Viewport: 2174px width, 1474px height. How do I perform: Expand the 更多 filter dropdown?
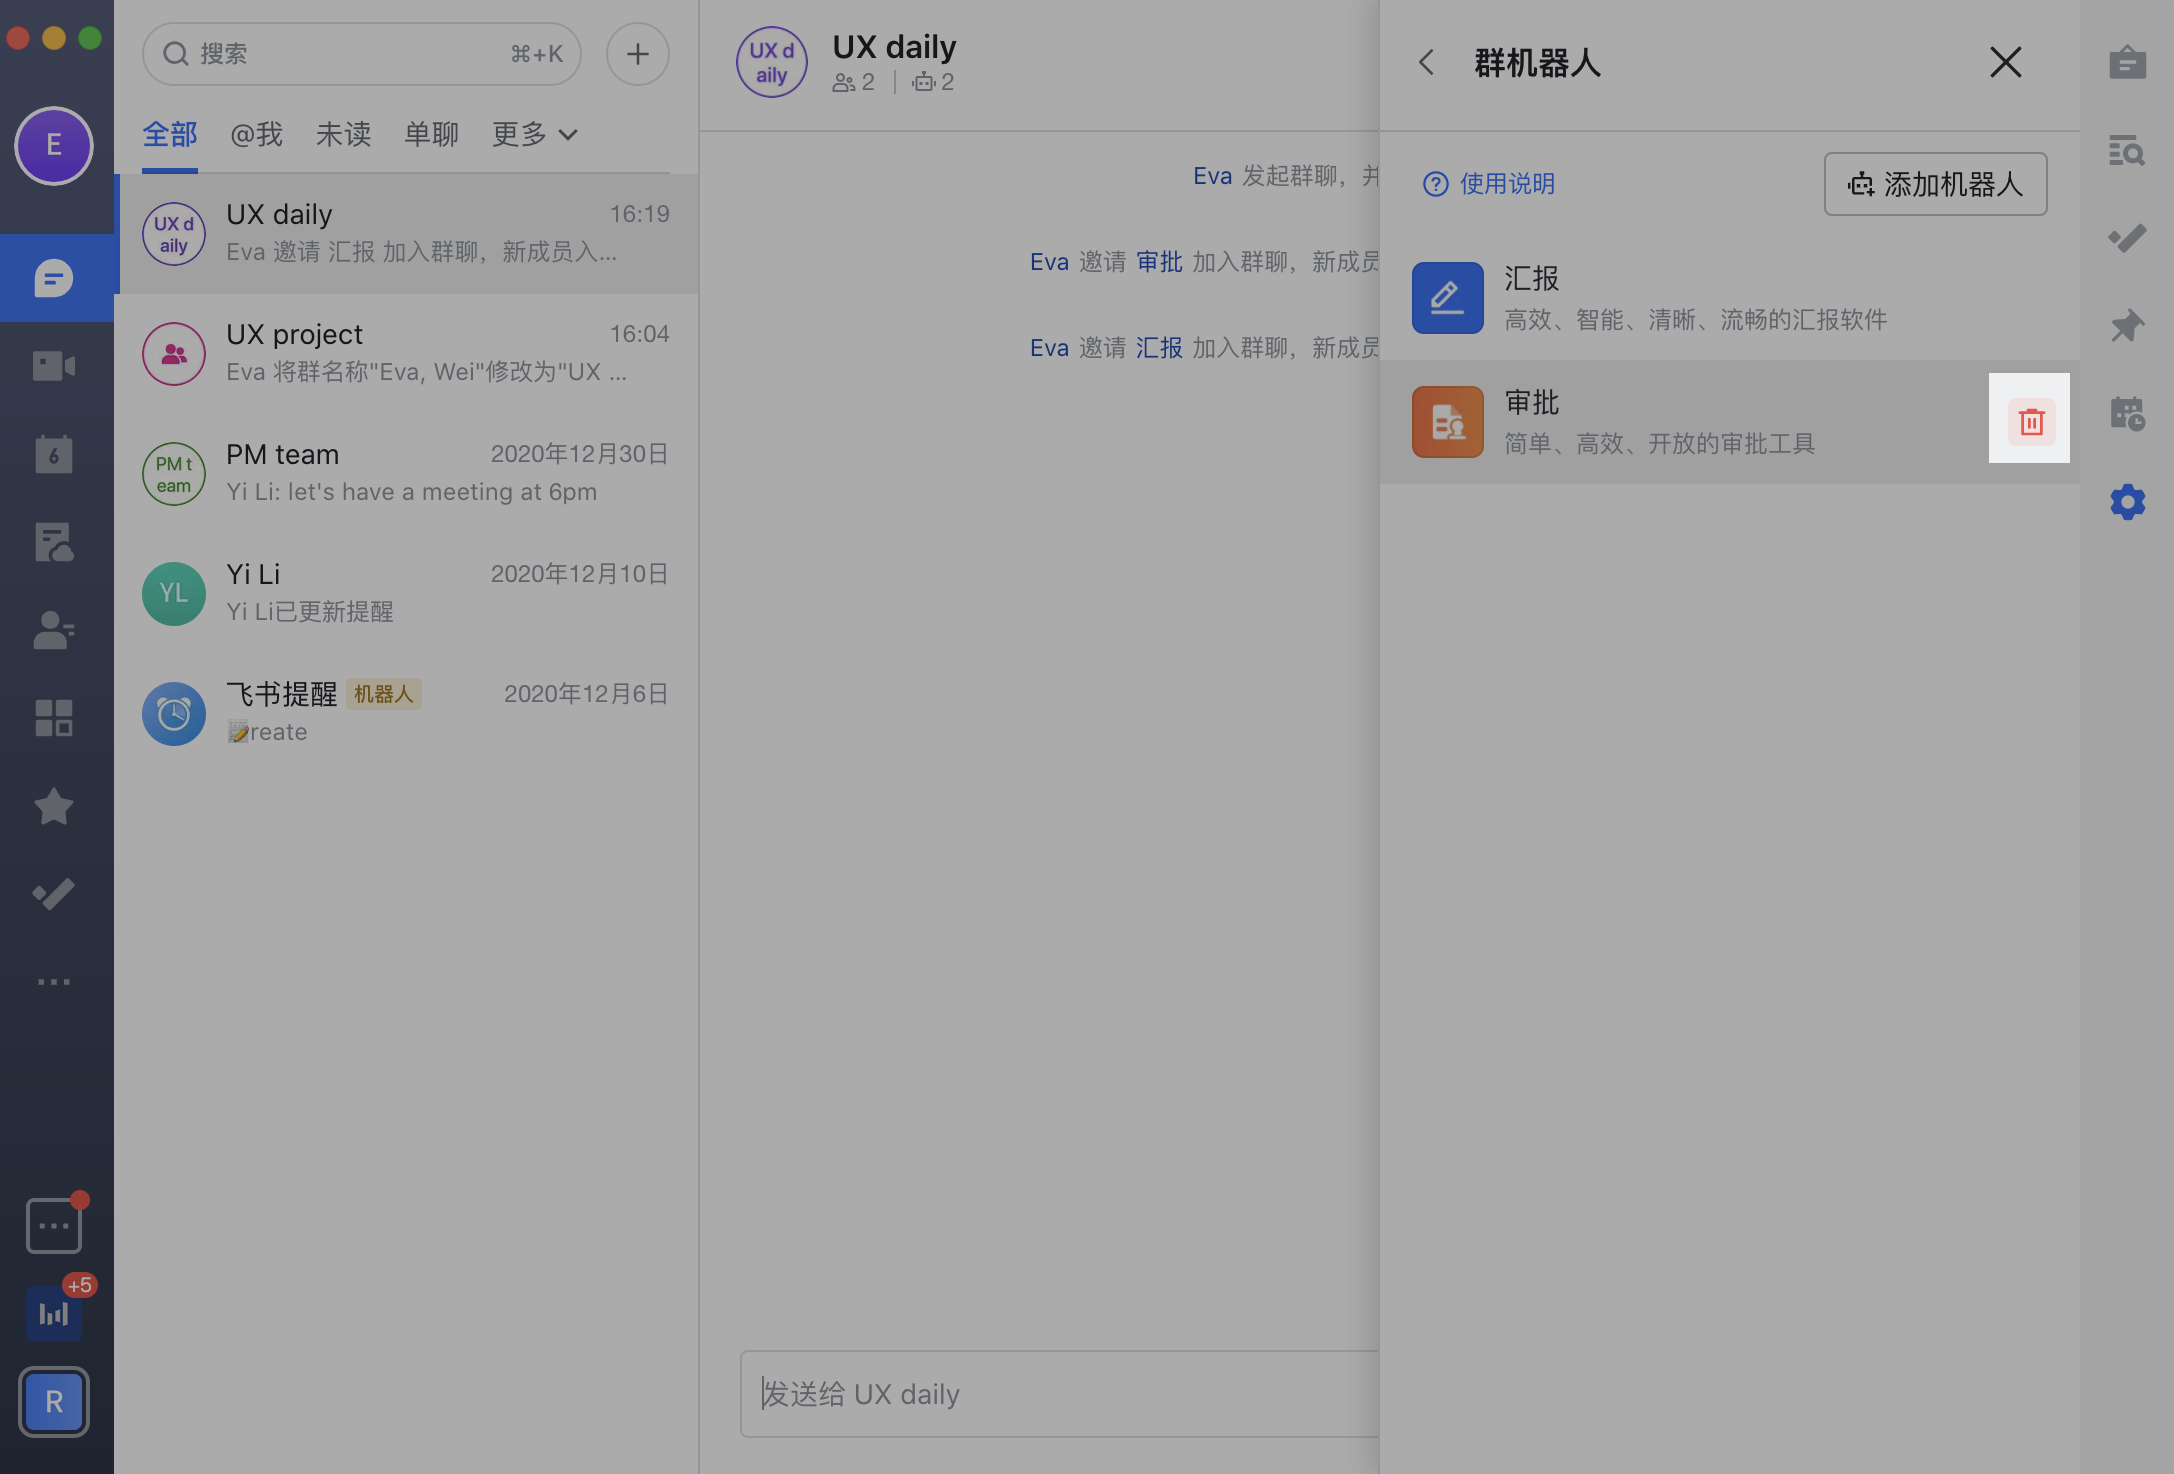533,134
